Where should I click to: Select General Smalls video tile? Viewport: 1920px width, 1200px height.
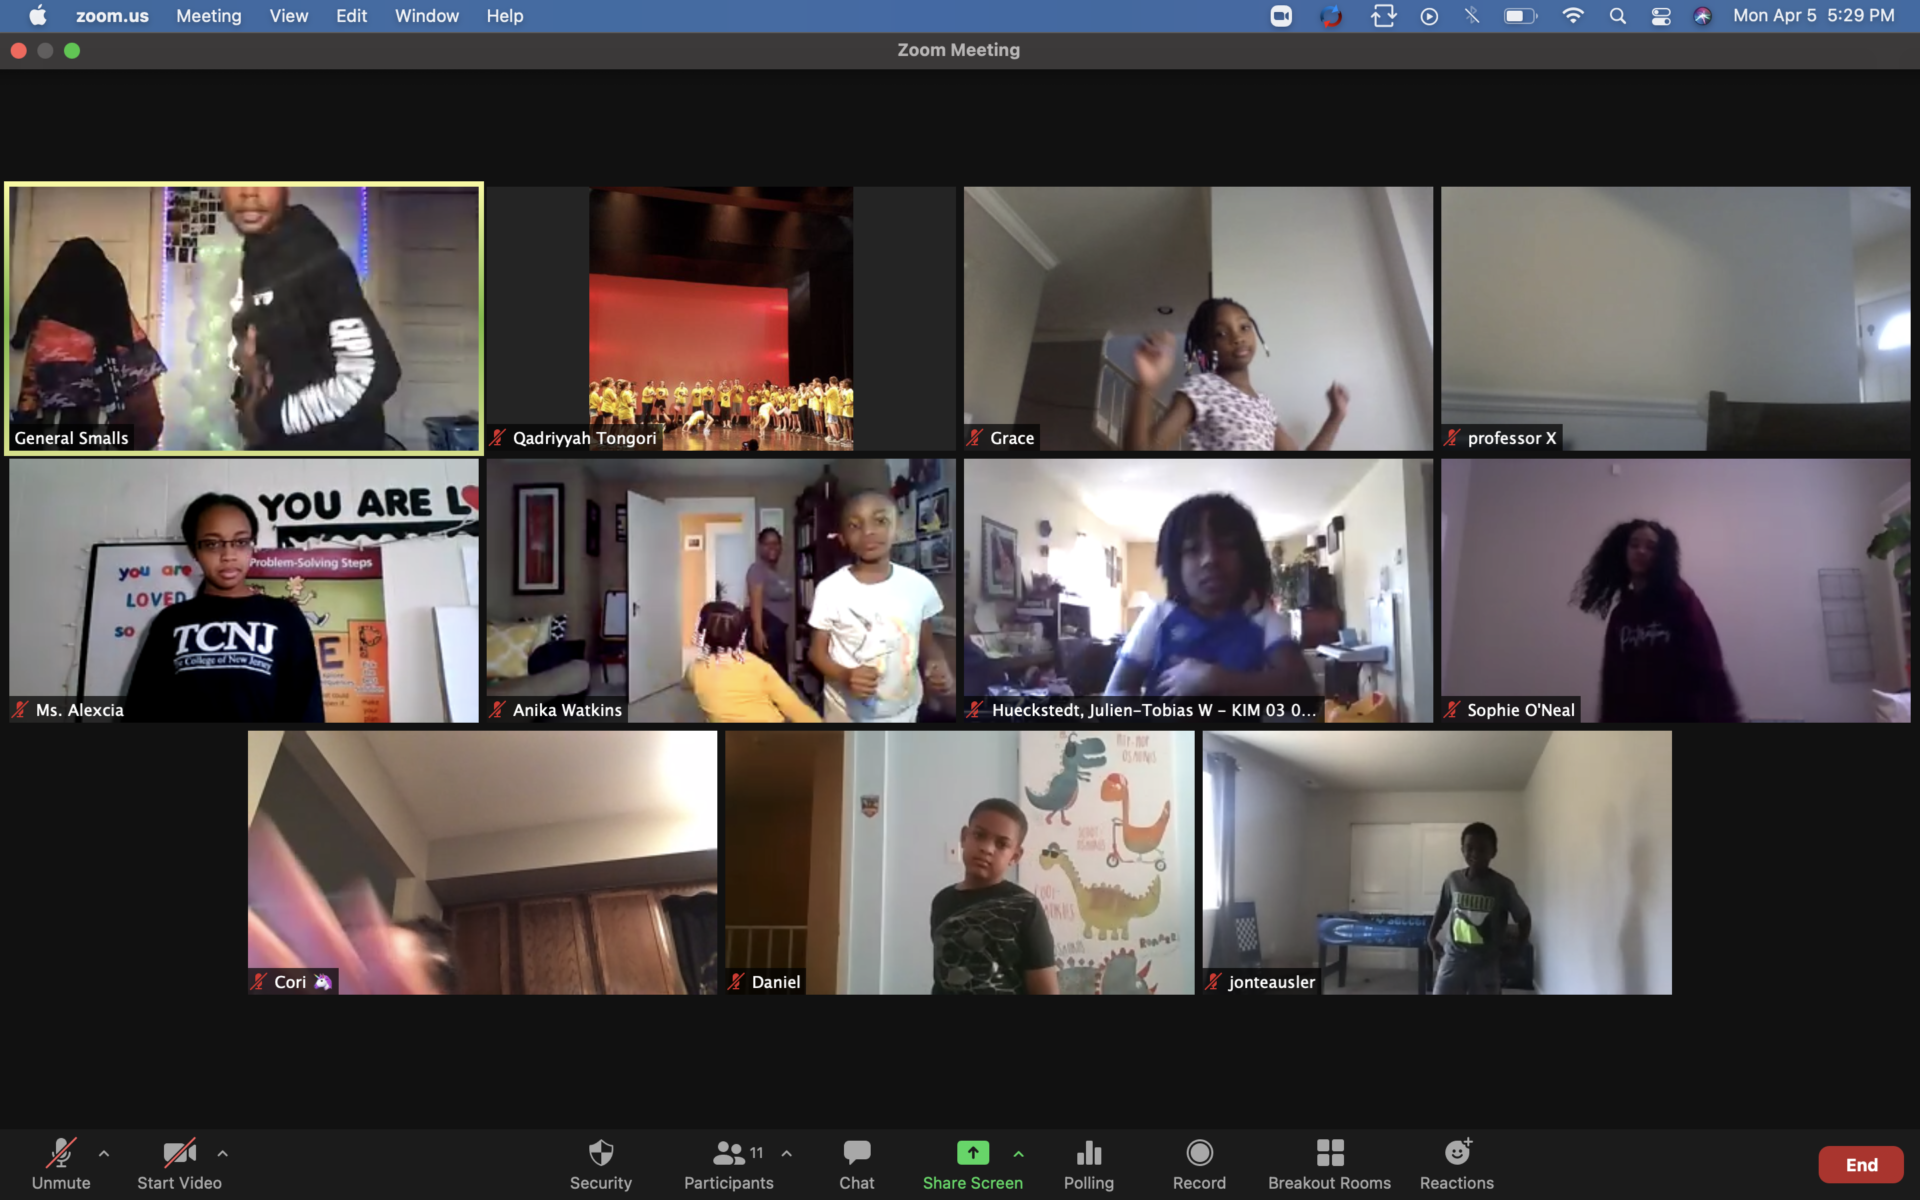tap(244, 318)
